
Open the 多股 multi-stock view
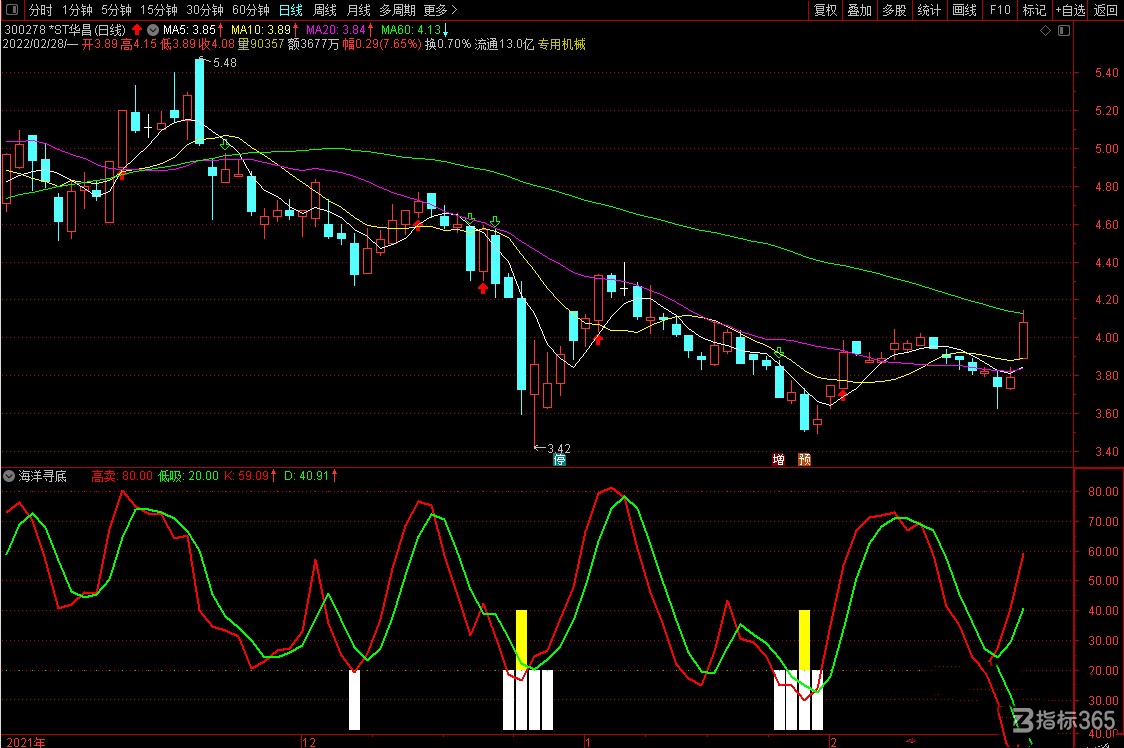coord(894,10)
